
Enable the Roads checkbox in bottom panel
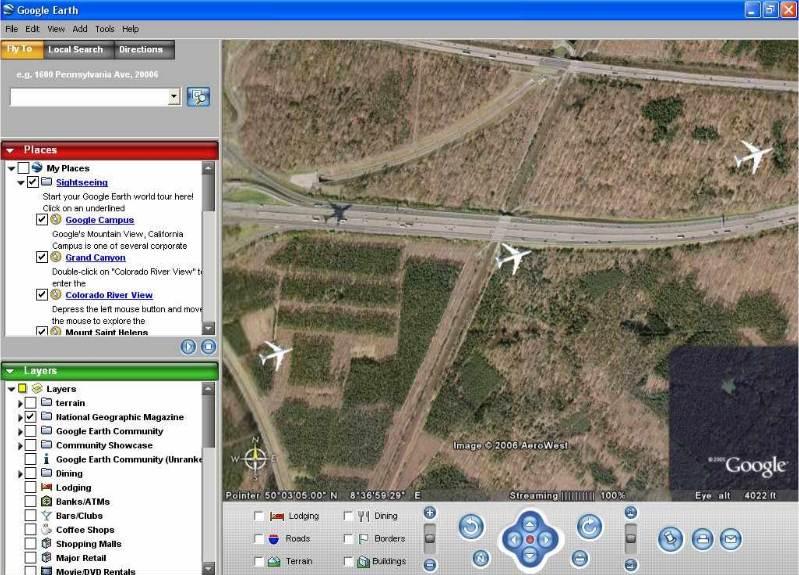tap(259, 539)
